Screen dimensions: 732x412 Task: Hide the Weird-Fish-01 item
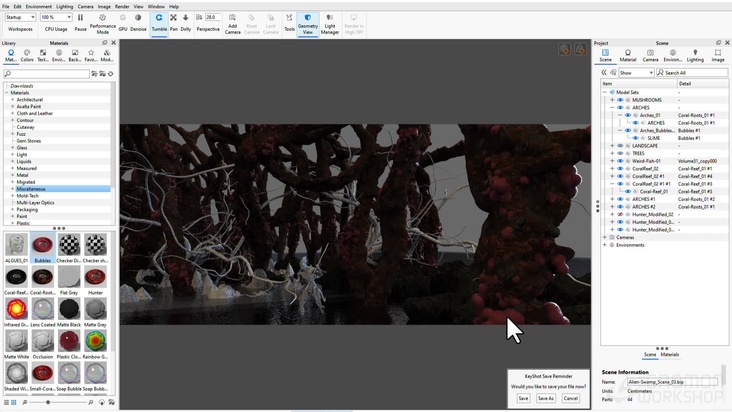(x=620, y=161)
